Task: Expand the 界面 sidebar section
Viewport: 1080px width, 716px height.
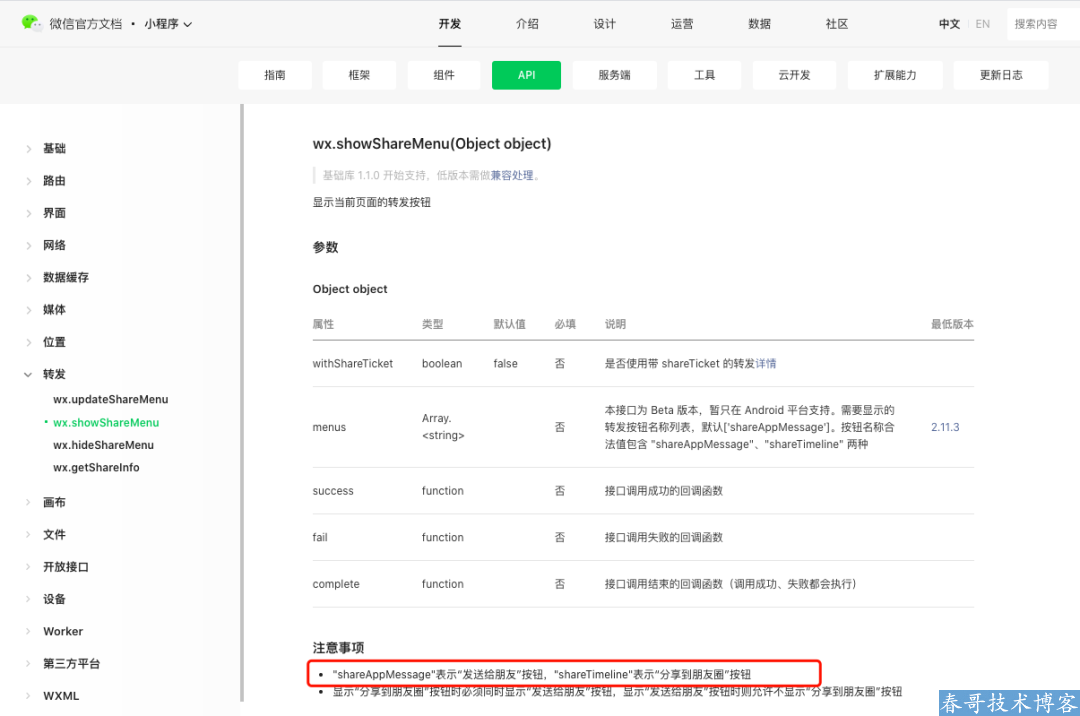Action: pyautogui.click(x=54, y=213)
